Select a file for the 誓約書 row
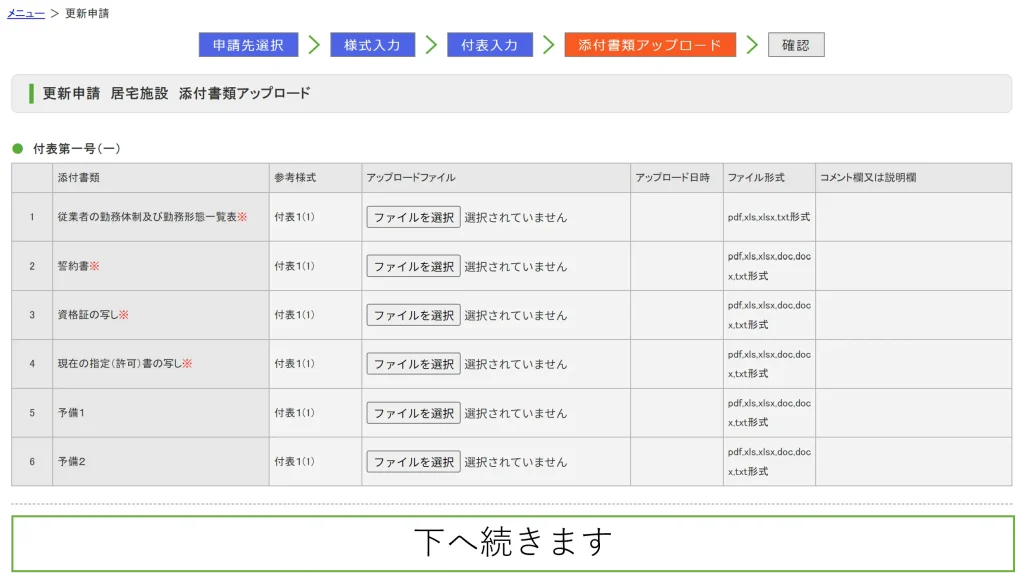Screen dimensions: 1024x584 point(412,265)
